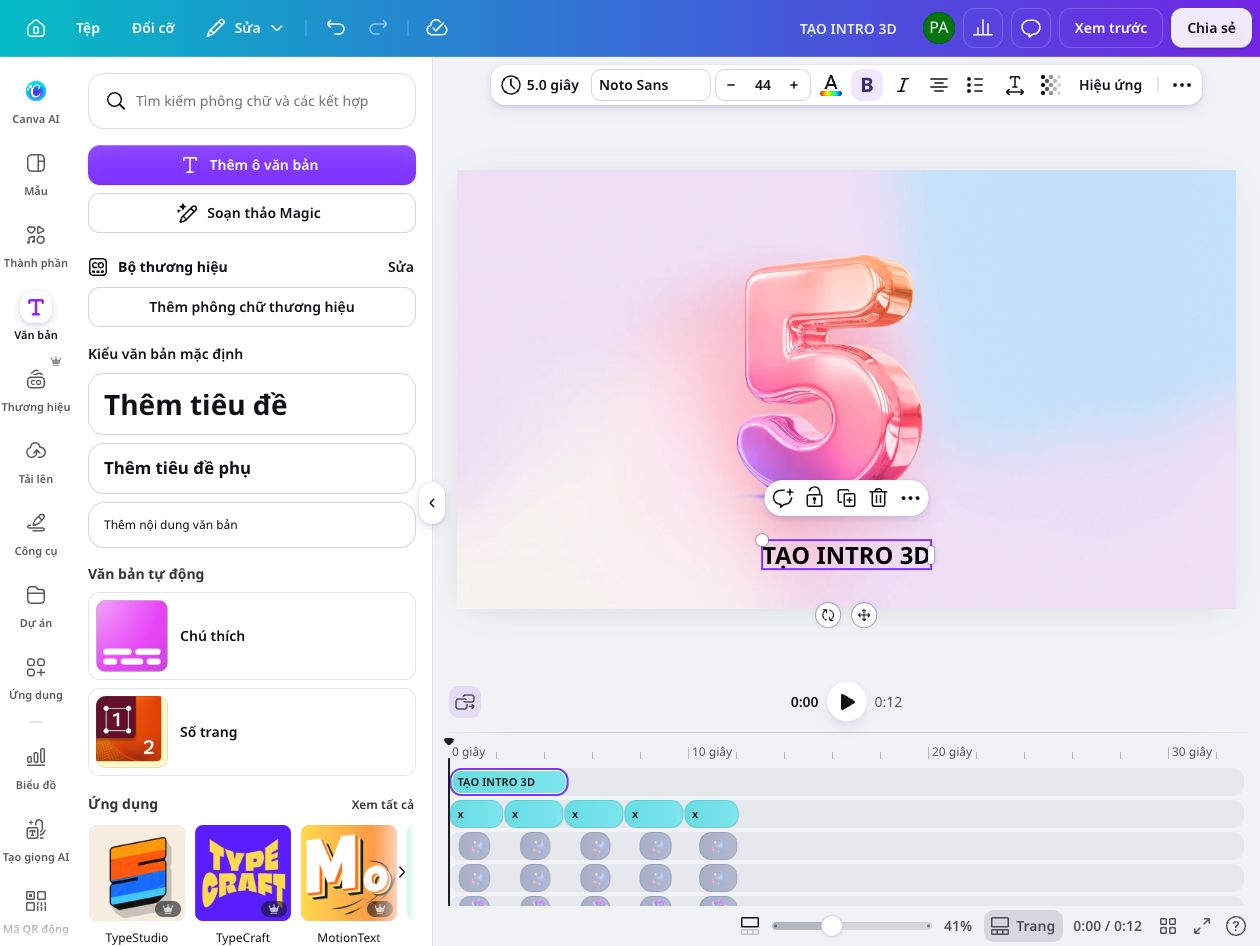Open text color picker
1260x946 pixels.
831,85
